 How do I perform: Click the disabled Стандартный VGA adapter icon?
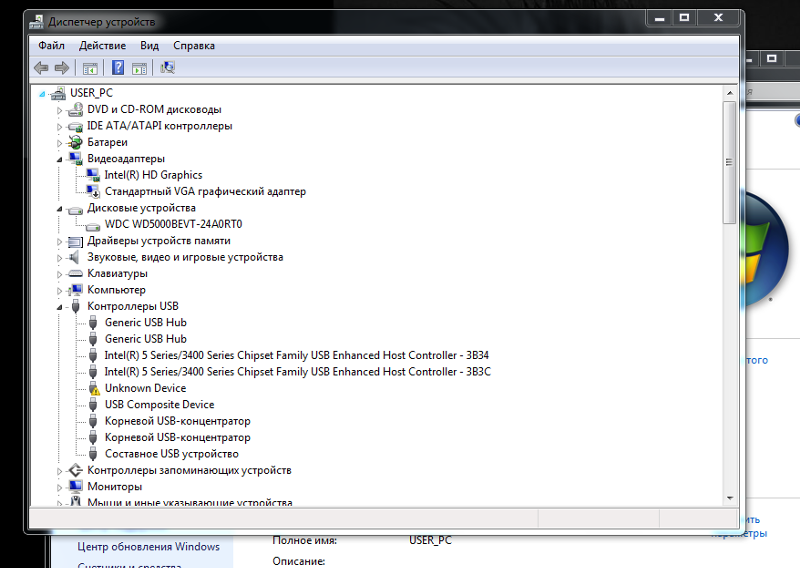click(x=93, y=191)
